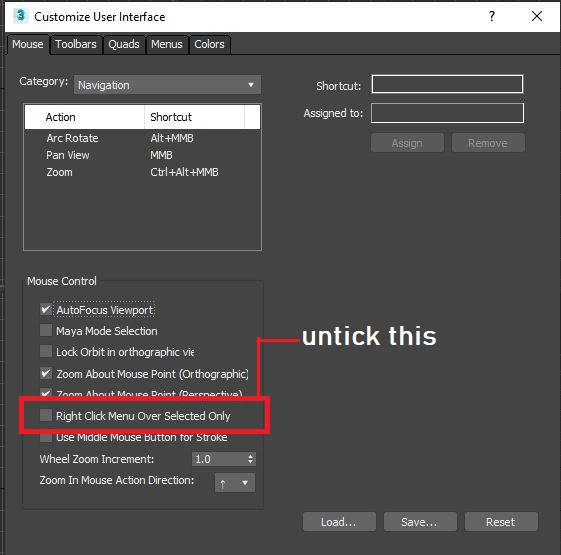This screenshot has width=561, height=555.
Task: Enable Maya Mode Selection checkbox
Action: tap(46, 330)
